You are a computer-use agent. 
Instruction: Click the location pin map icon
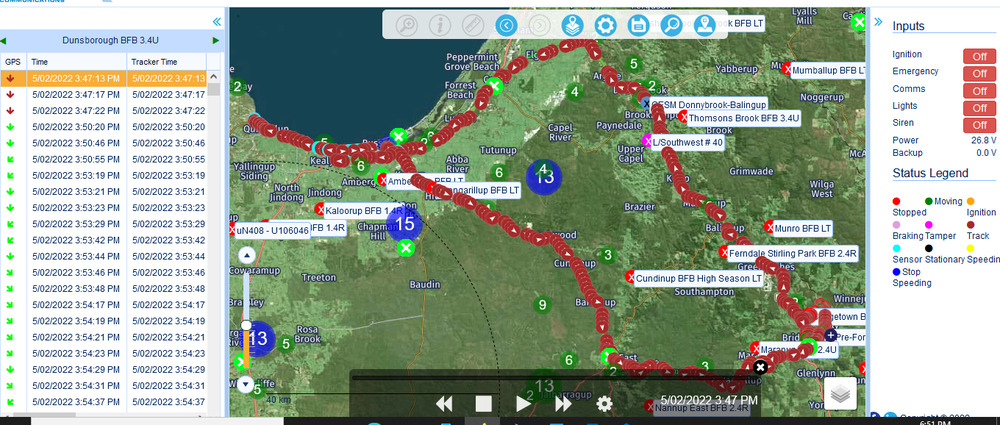(x=704, y=25)
